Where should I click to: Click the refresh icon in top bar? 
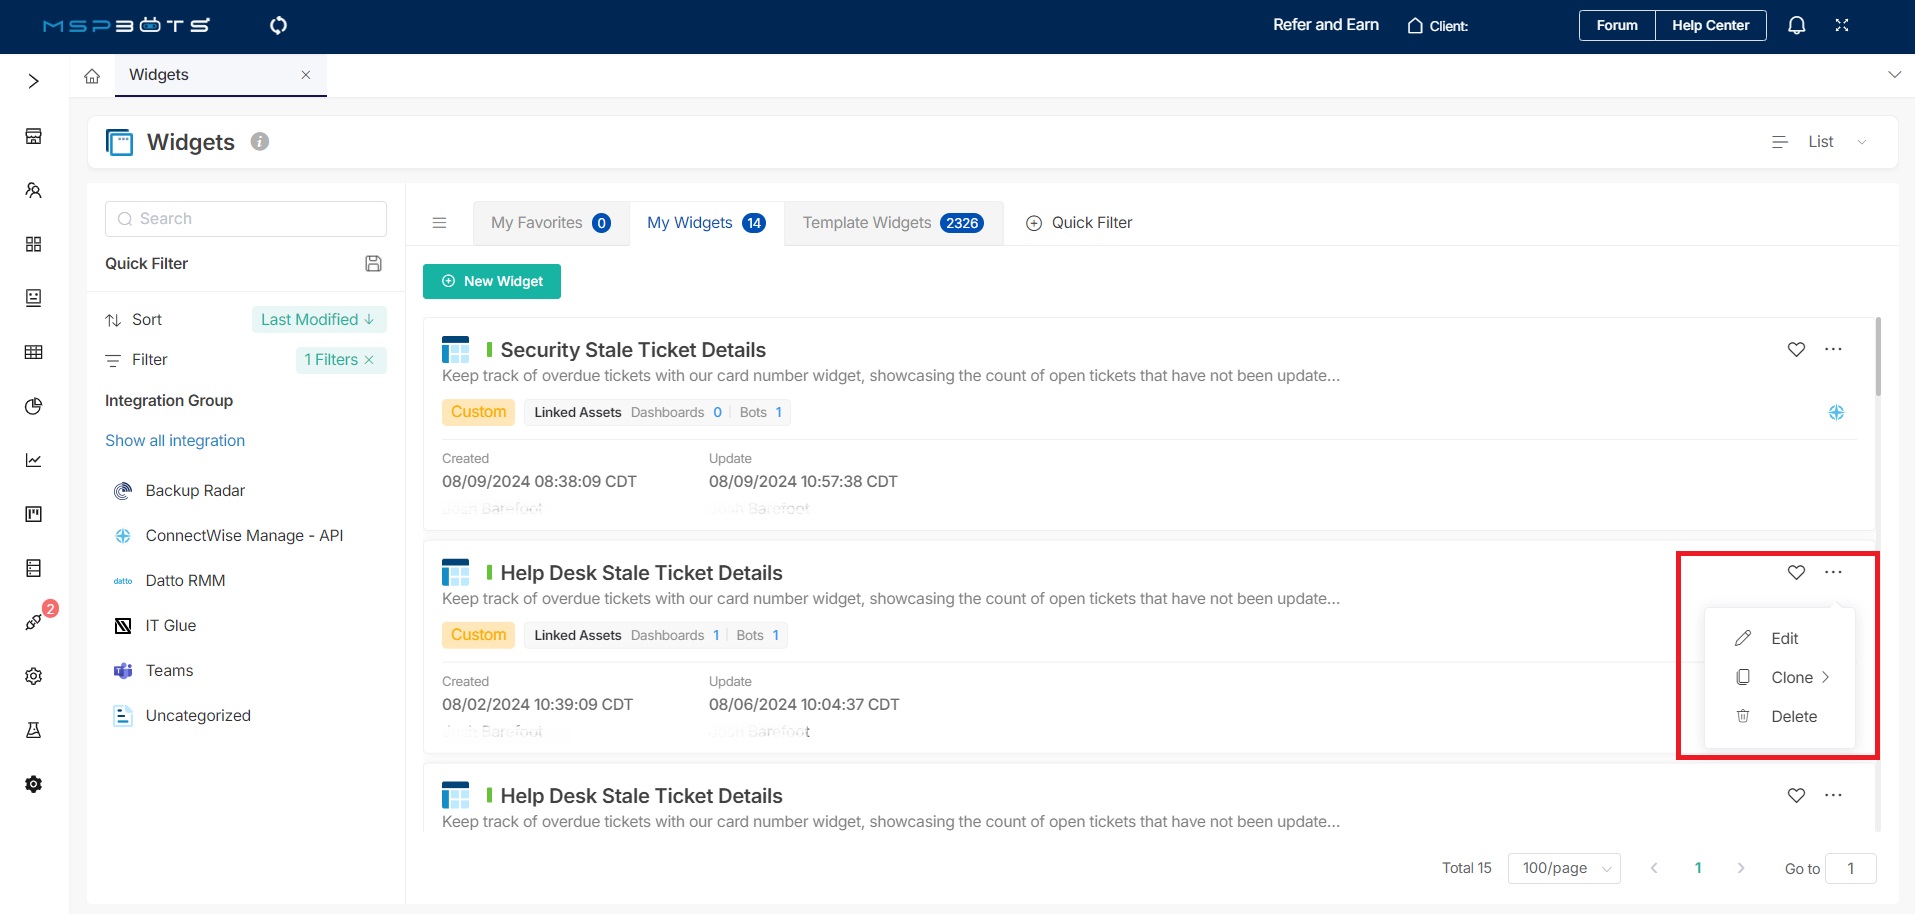coord(278,26)
